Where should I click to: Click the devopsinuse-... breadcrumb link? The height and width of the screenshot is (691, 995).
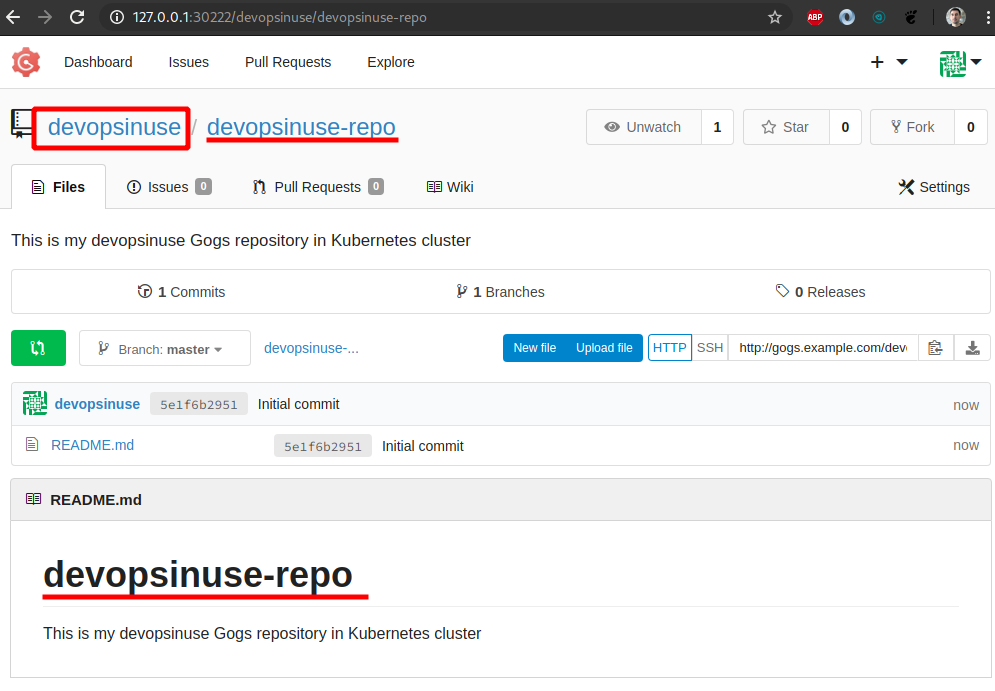click(x=311, y=348)
